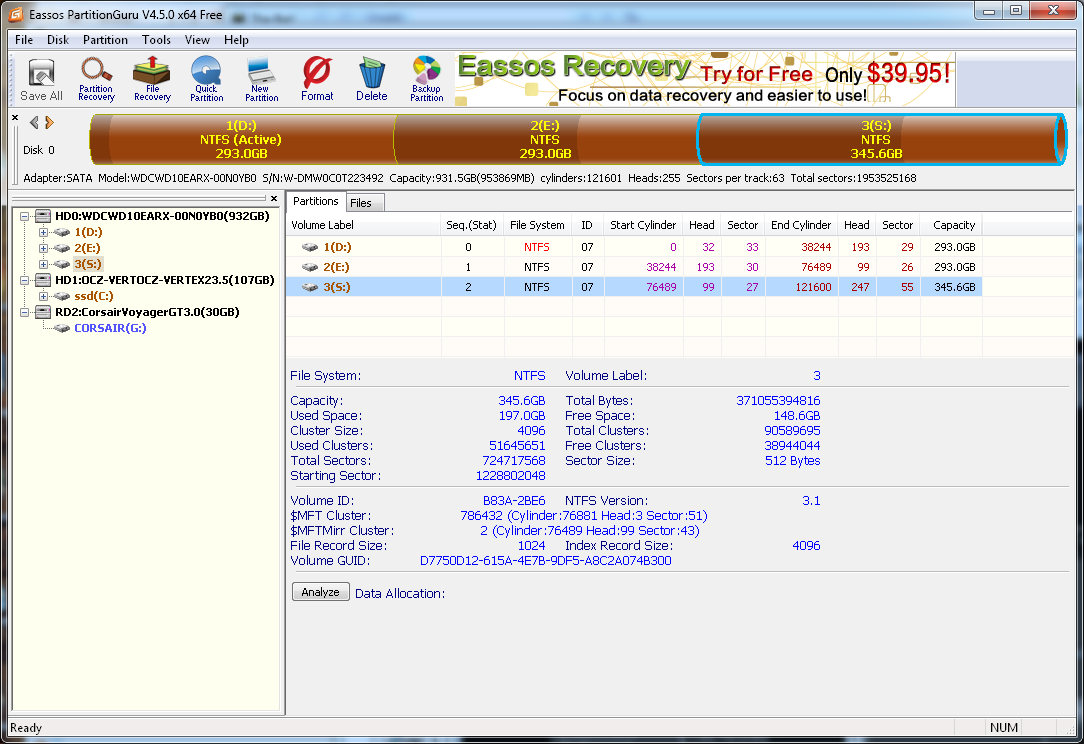Select the Partitions tab
The width and height of the screenshot is (1084, 744).
tap(315, 201)
